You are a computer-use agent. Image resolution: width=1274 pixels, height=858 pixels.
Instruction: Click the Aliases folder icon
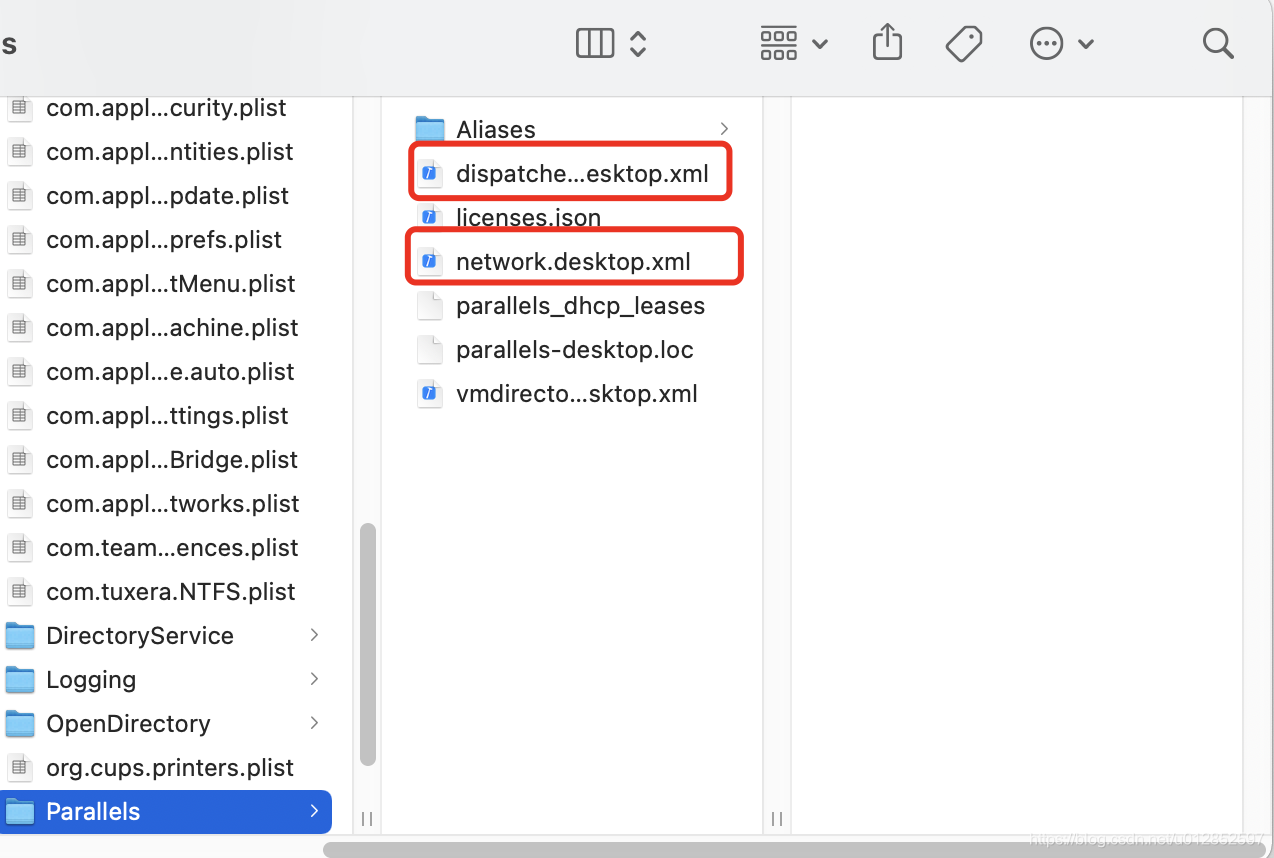tap(429, 128)
